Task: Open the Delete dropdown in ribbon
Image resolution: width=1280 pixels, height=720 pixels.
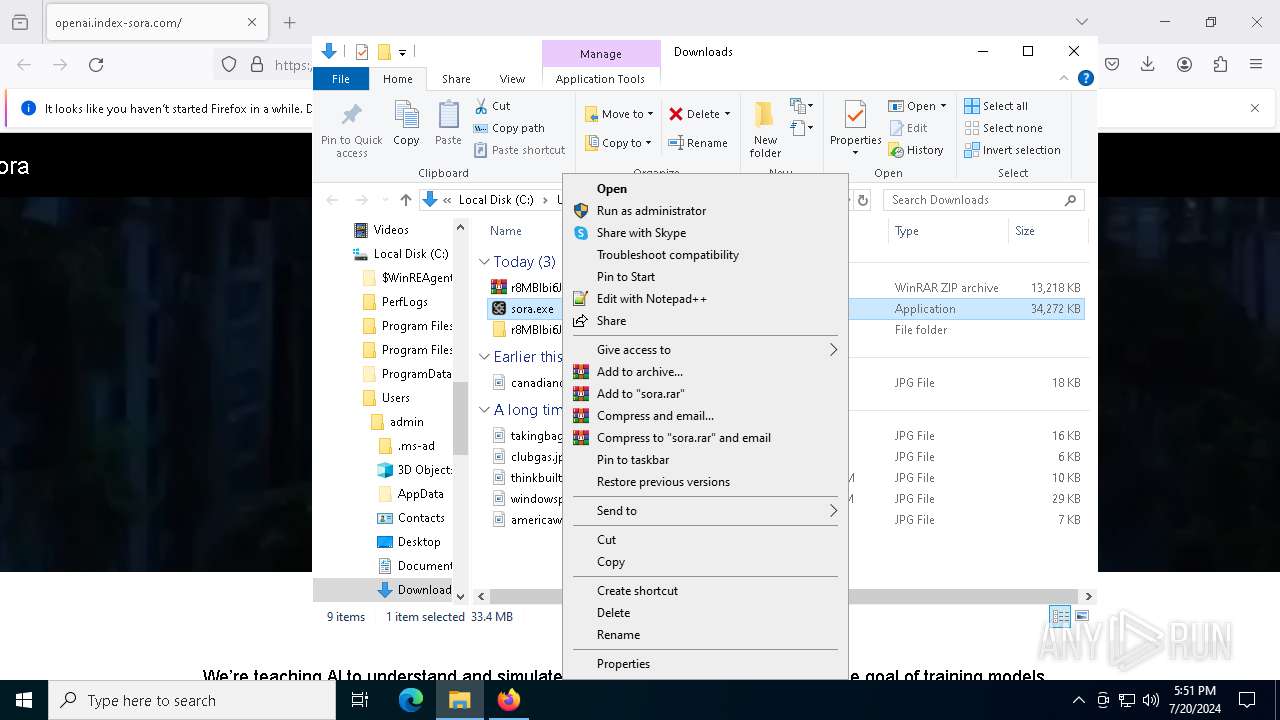Action: (700, 114)
